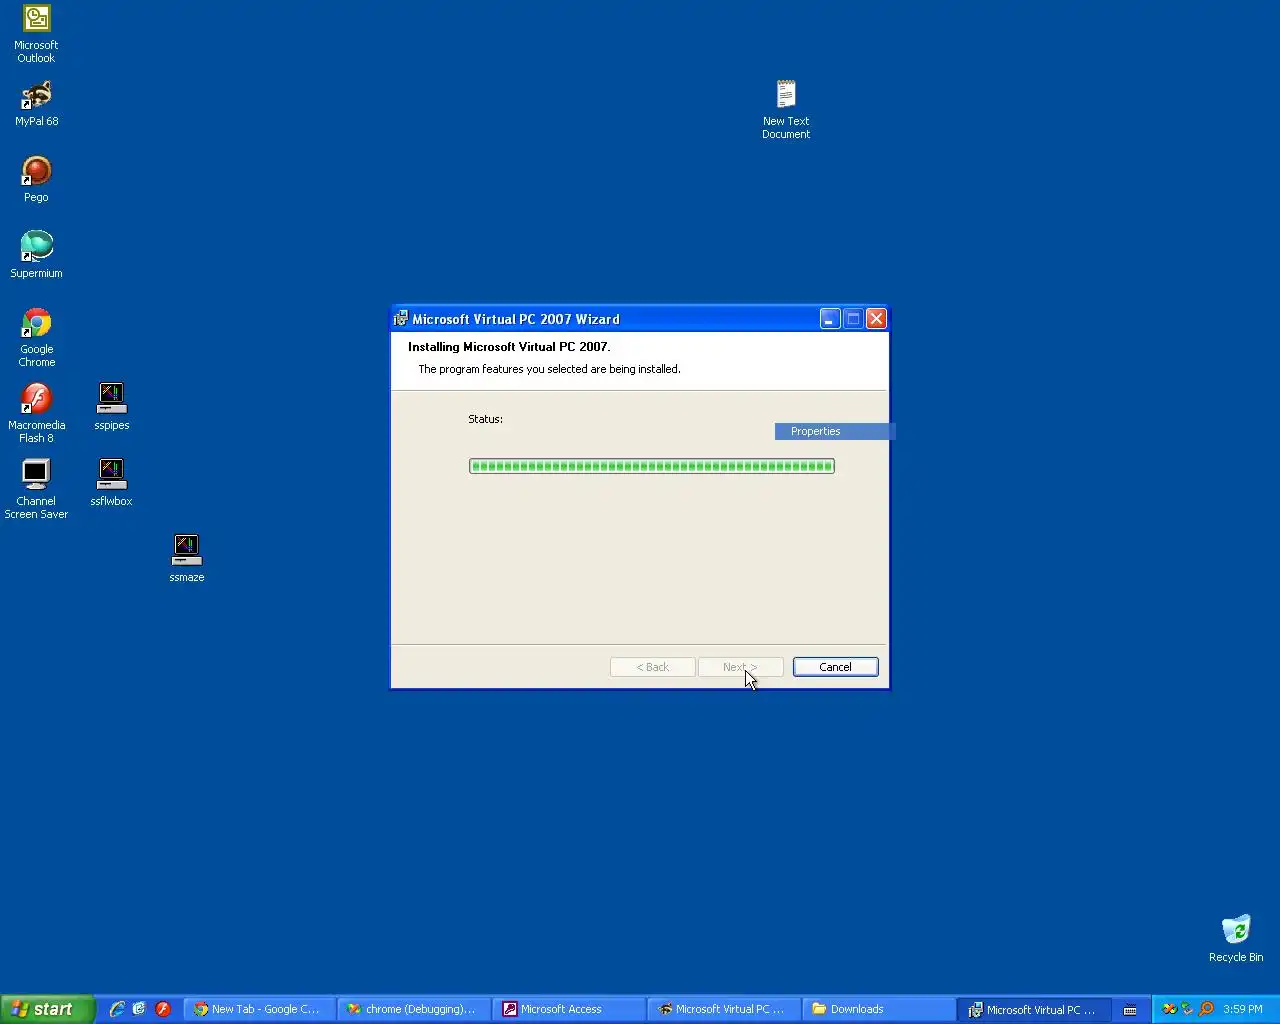Switch to Microsoft Access taskbar item
This screenshot has height=1024, width=1280.
(568, 1009)
